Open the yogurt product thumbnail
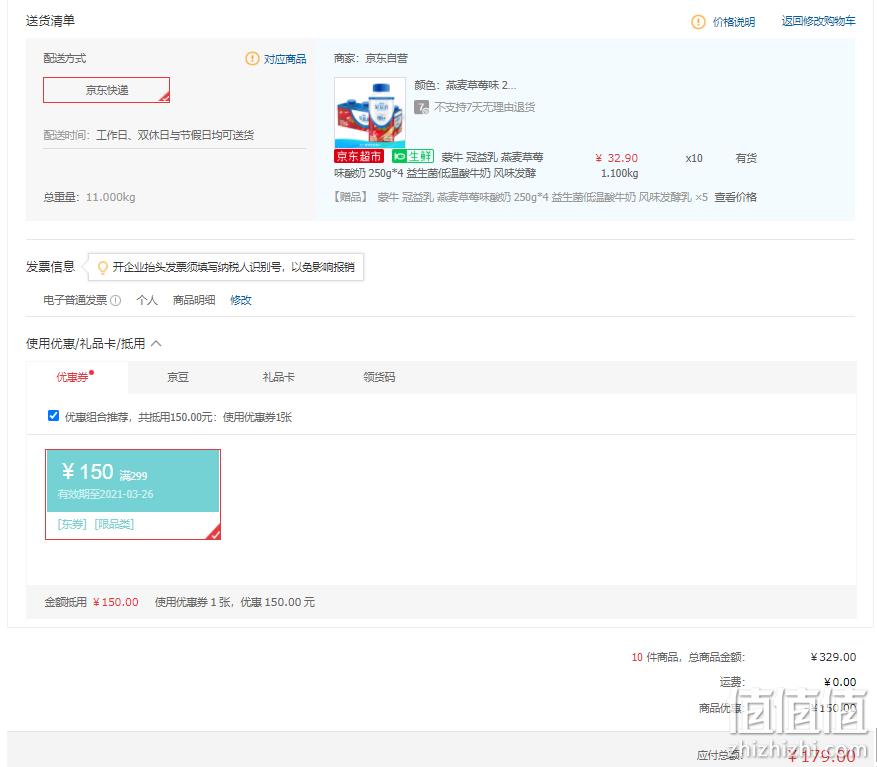Screen dimensions: 877x767 370,112
